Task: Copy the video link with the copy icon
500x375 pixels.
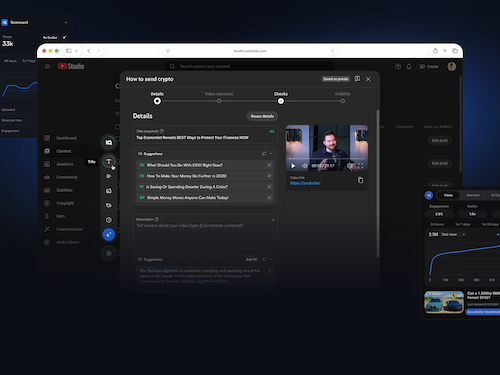Action: 360,180
